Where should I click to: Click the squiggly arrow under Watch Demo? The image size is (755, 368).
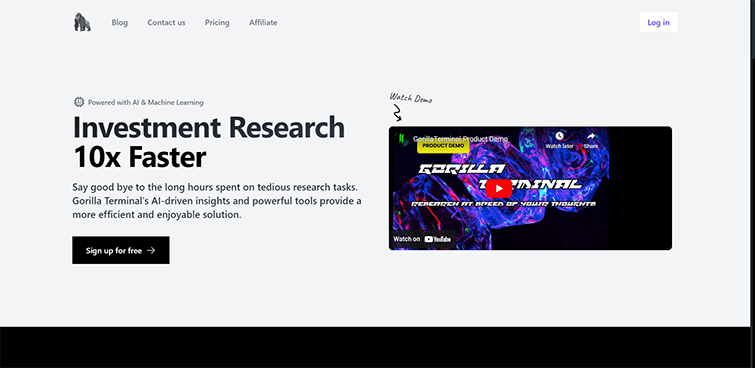click(x=397, y=114)
